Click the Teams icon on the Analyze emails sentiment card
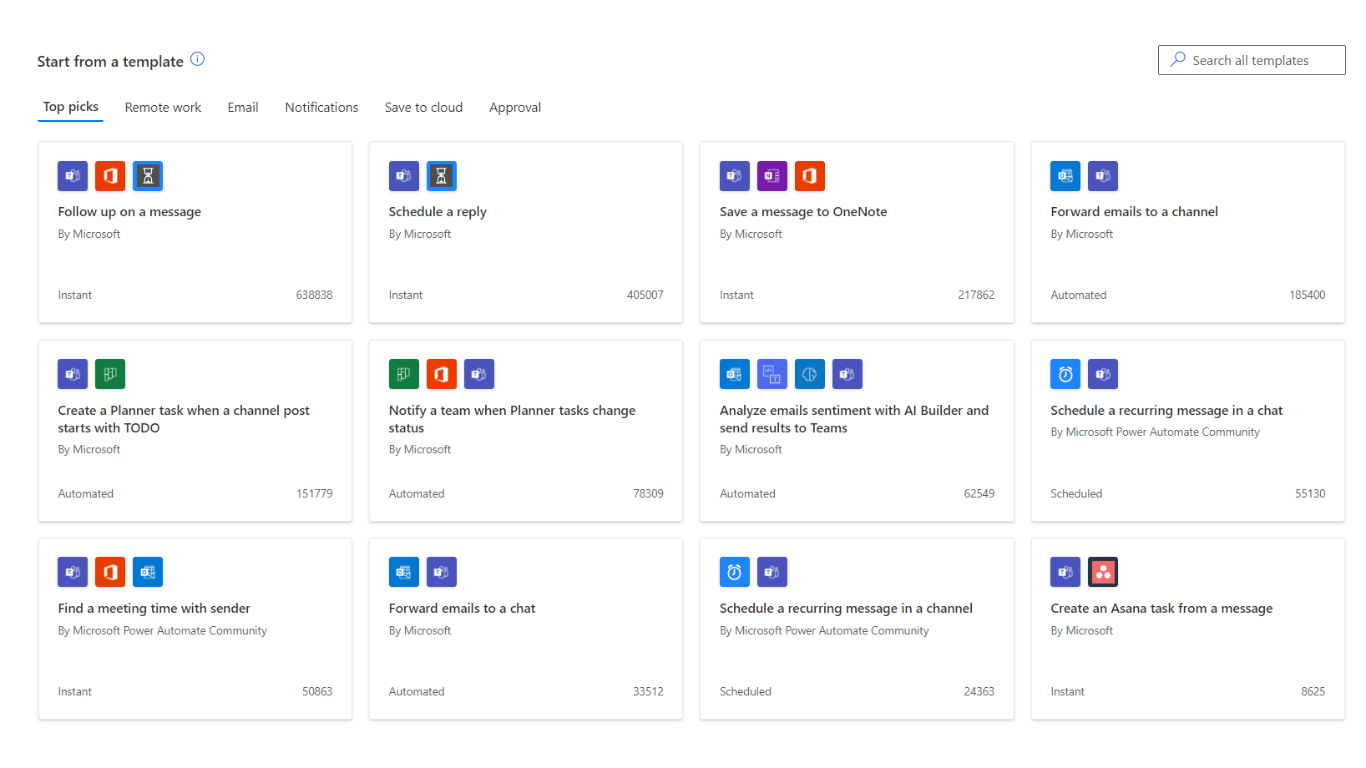Image resolution: width=1366 pixels, height=768 pixels. (x=847, y=374)
